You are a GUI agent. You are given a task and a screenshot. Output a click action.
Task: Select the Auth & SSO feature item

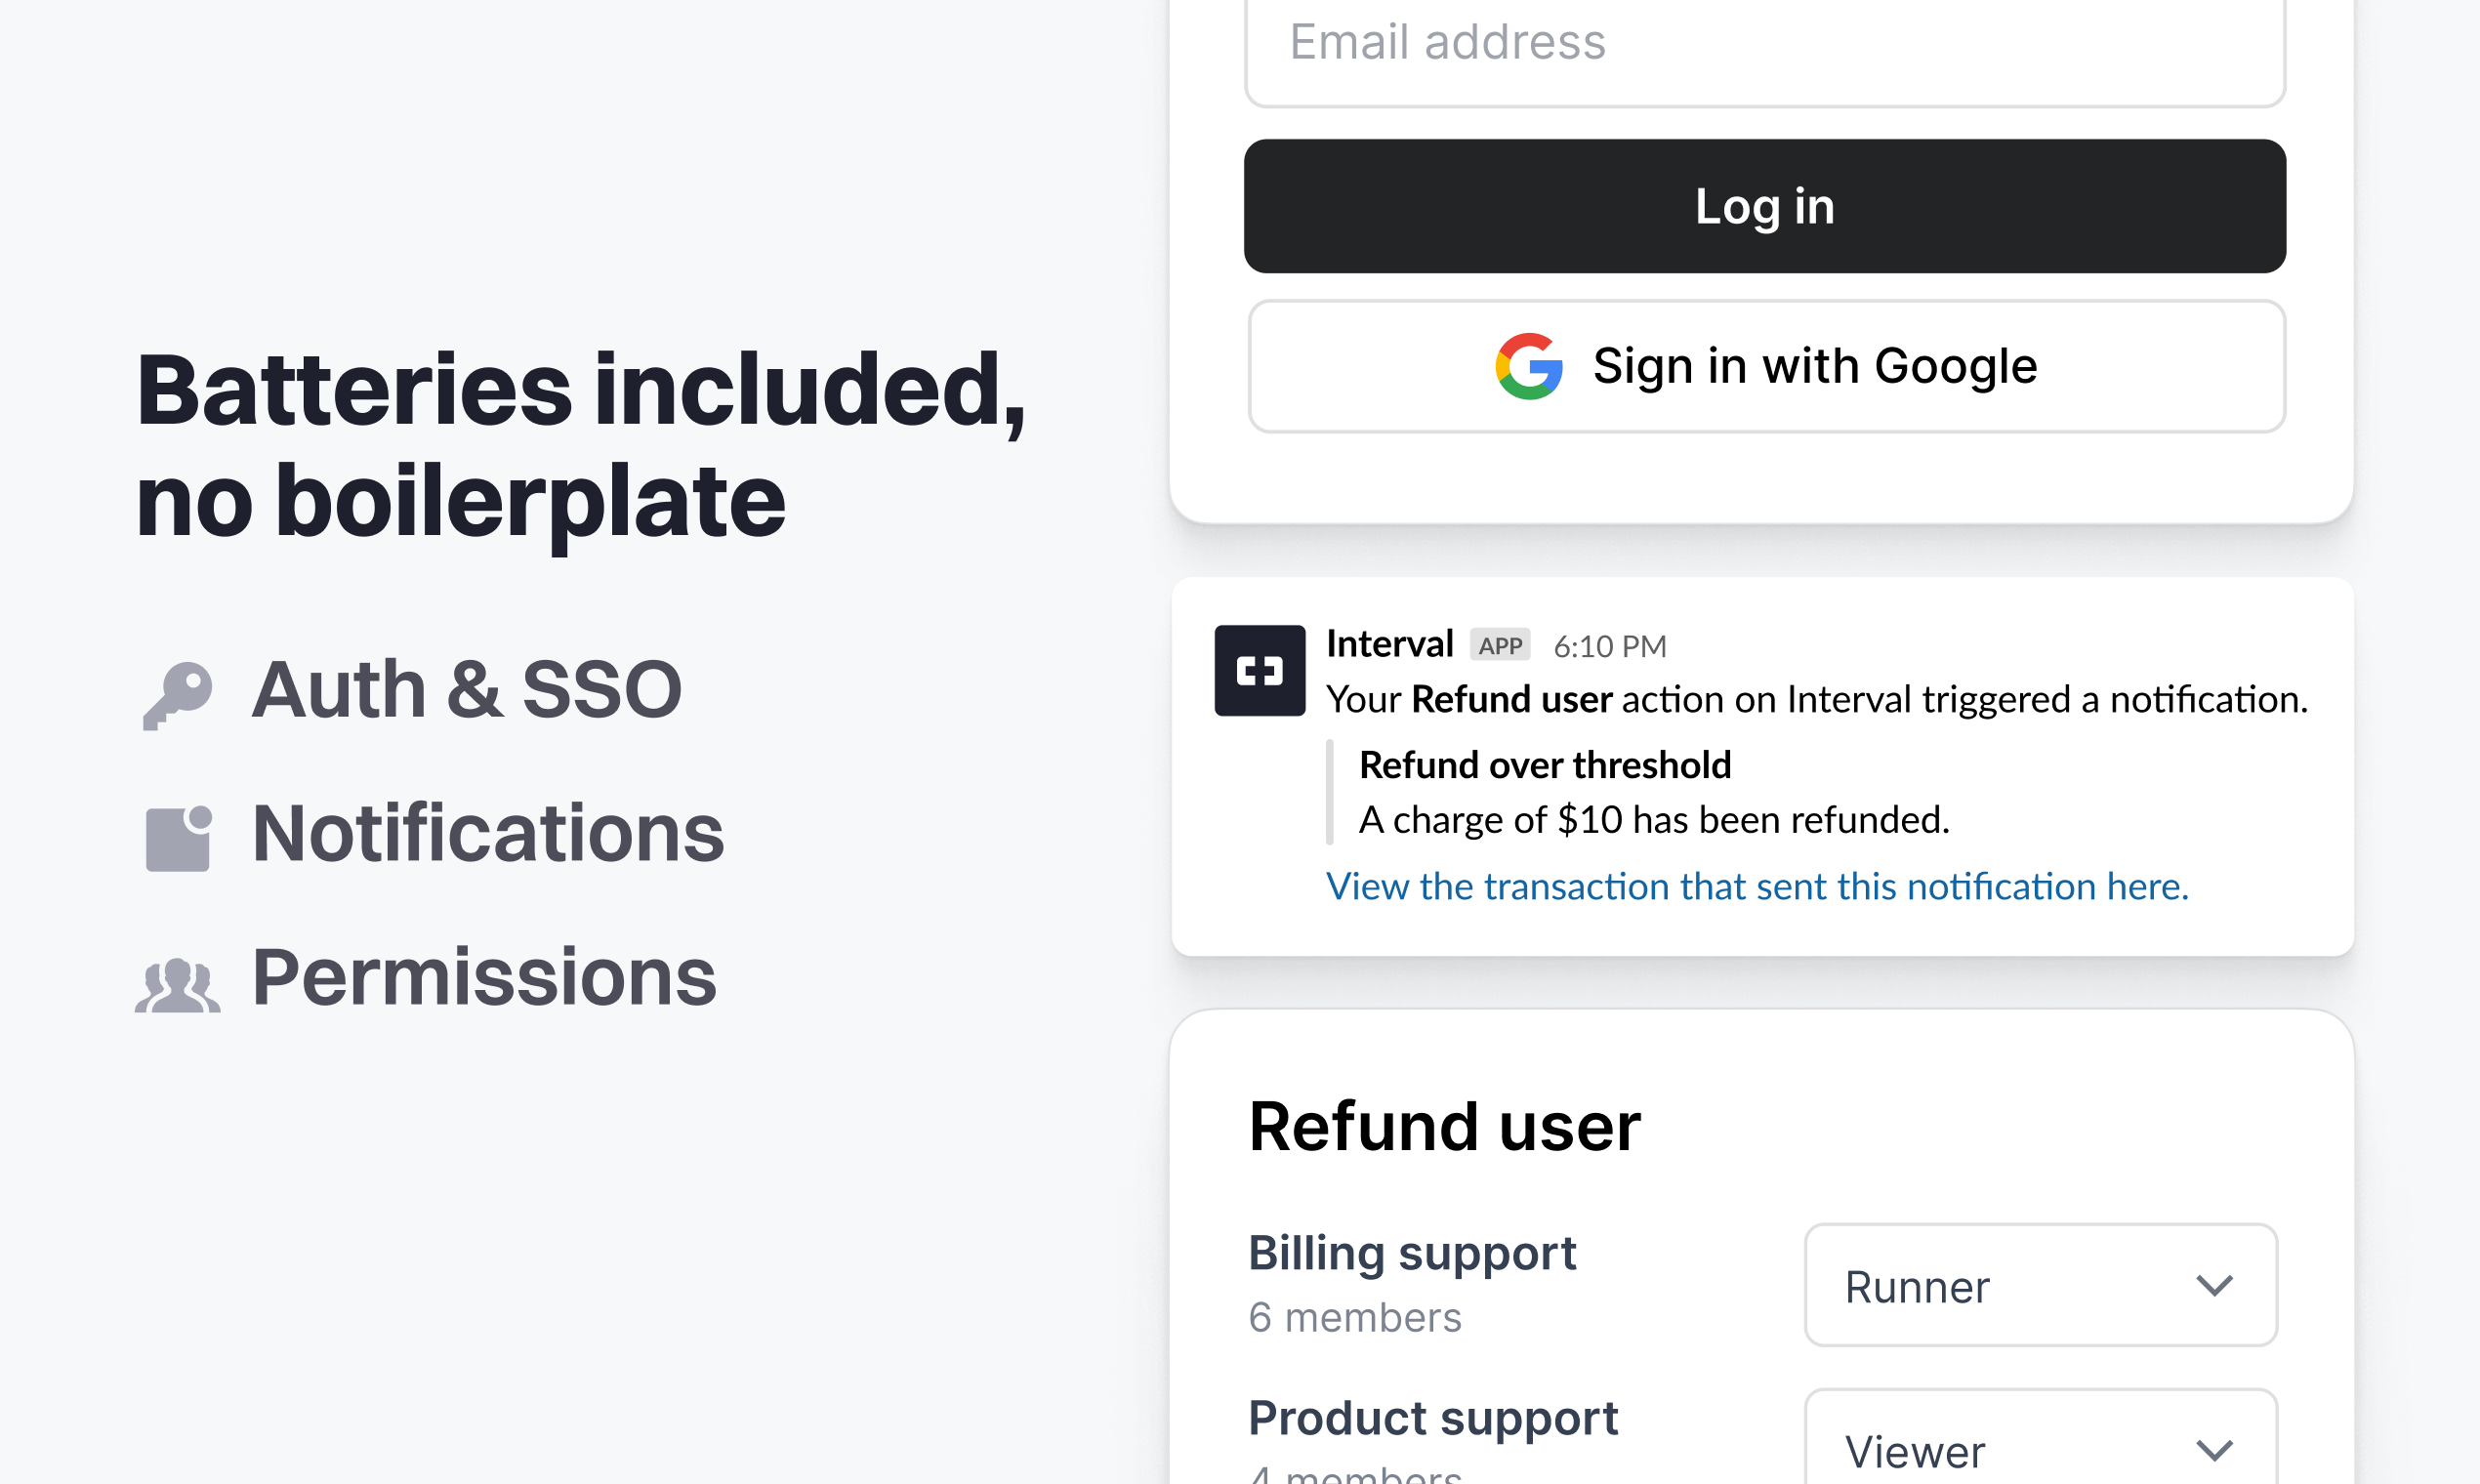point(412,691)
